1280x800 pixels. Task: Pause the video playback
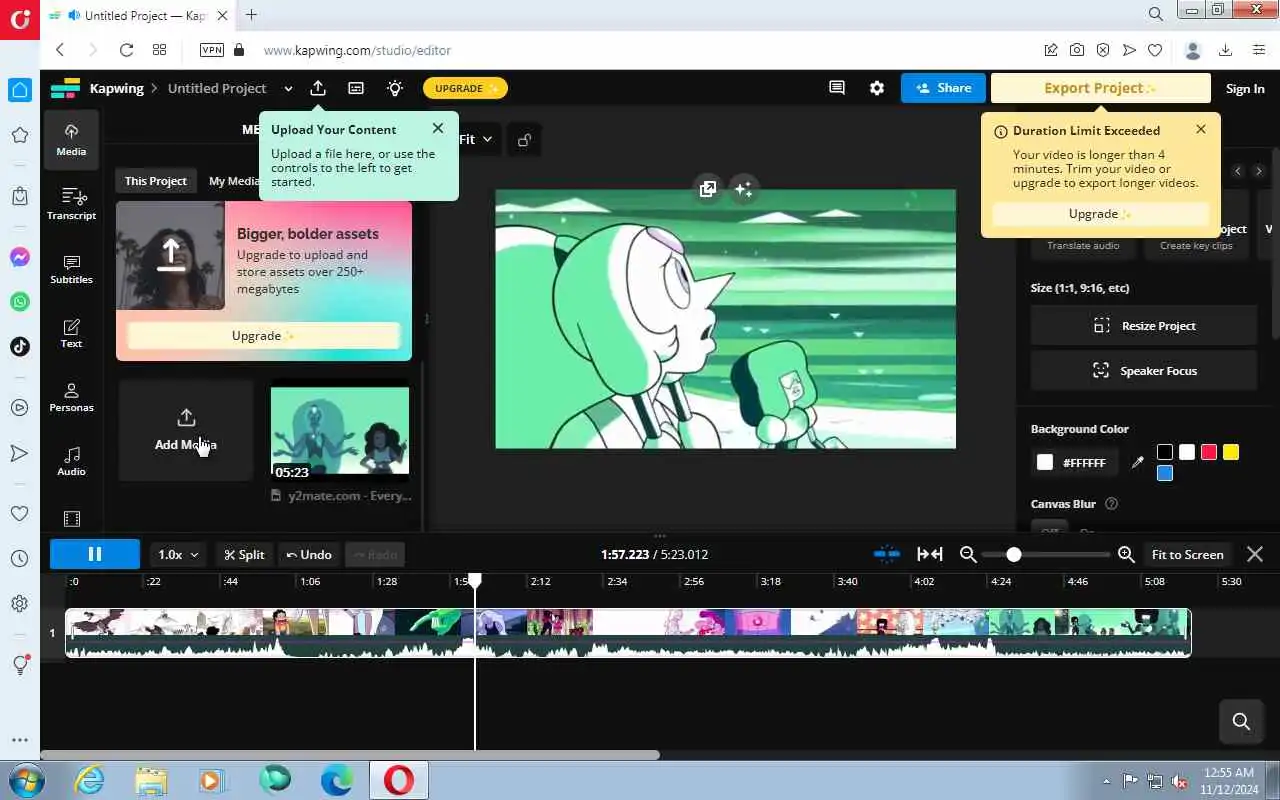[x=95, y=554]
